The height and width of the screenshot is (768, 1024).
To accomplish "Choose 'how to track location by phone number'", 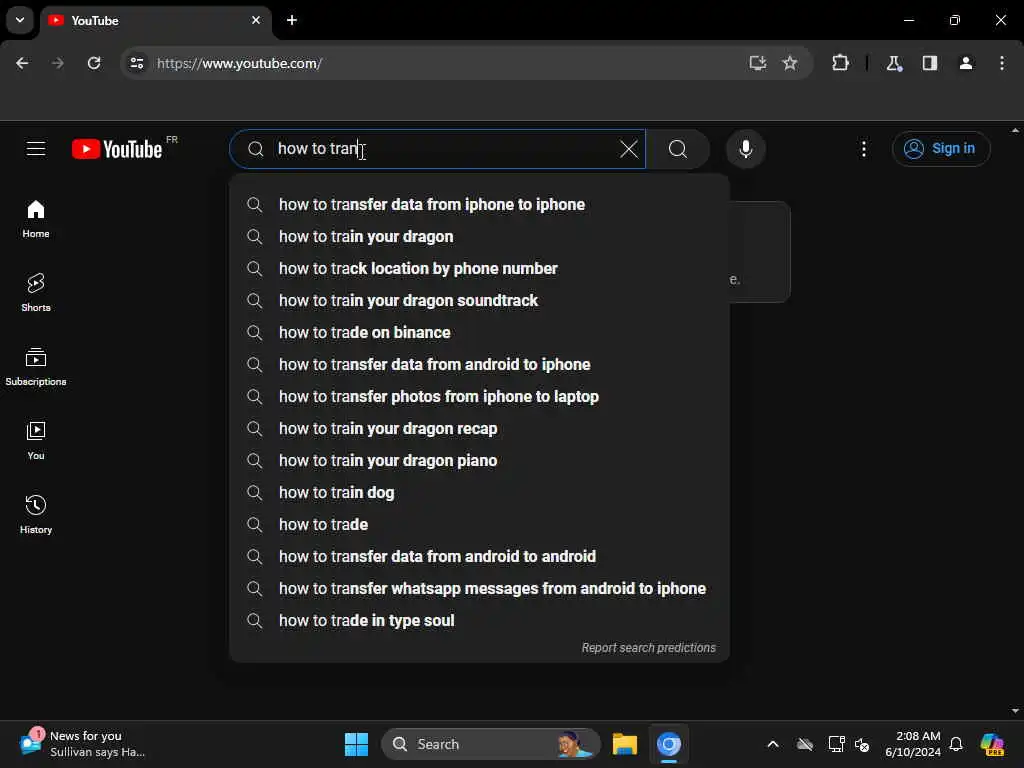I will coord(479,268).
